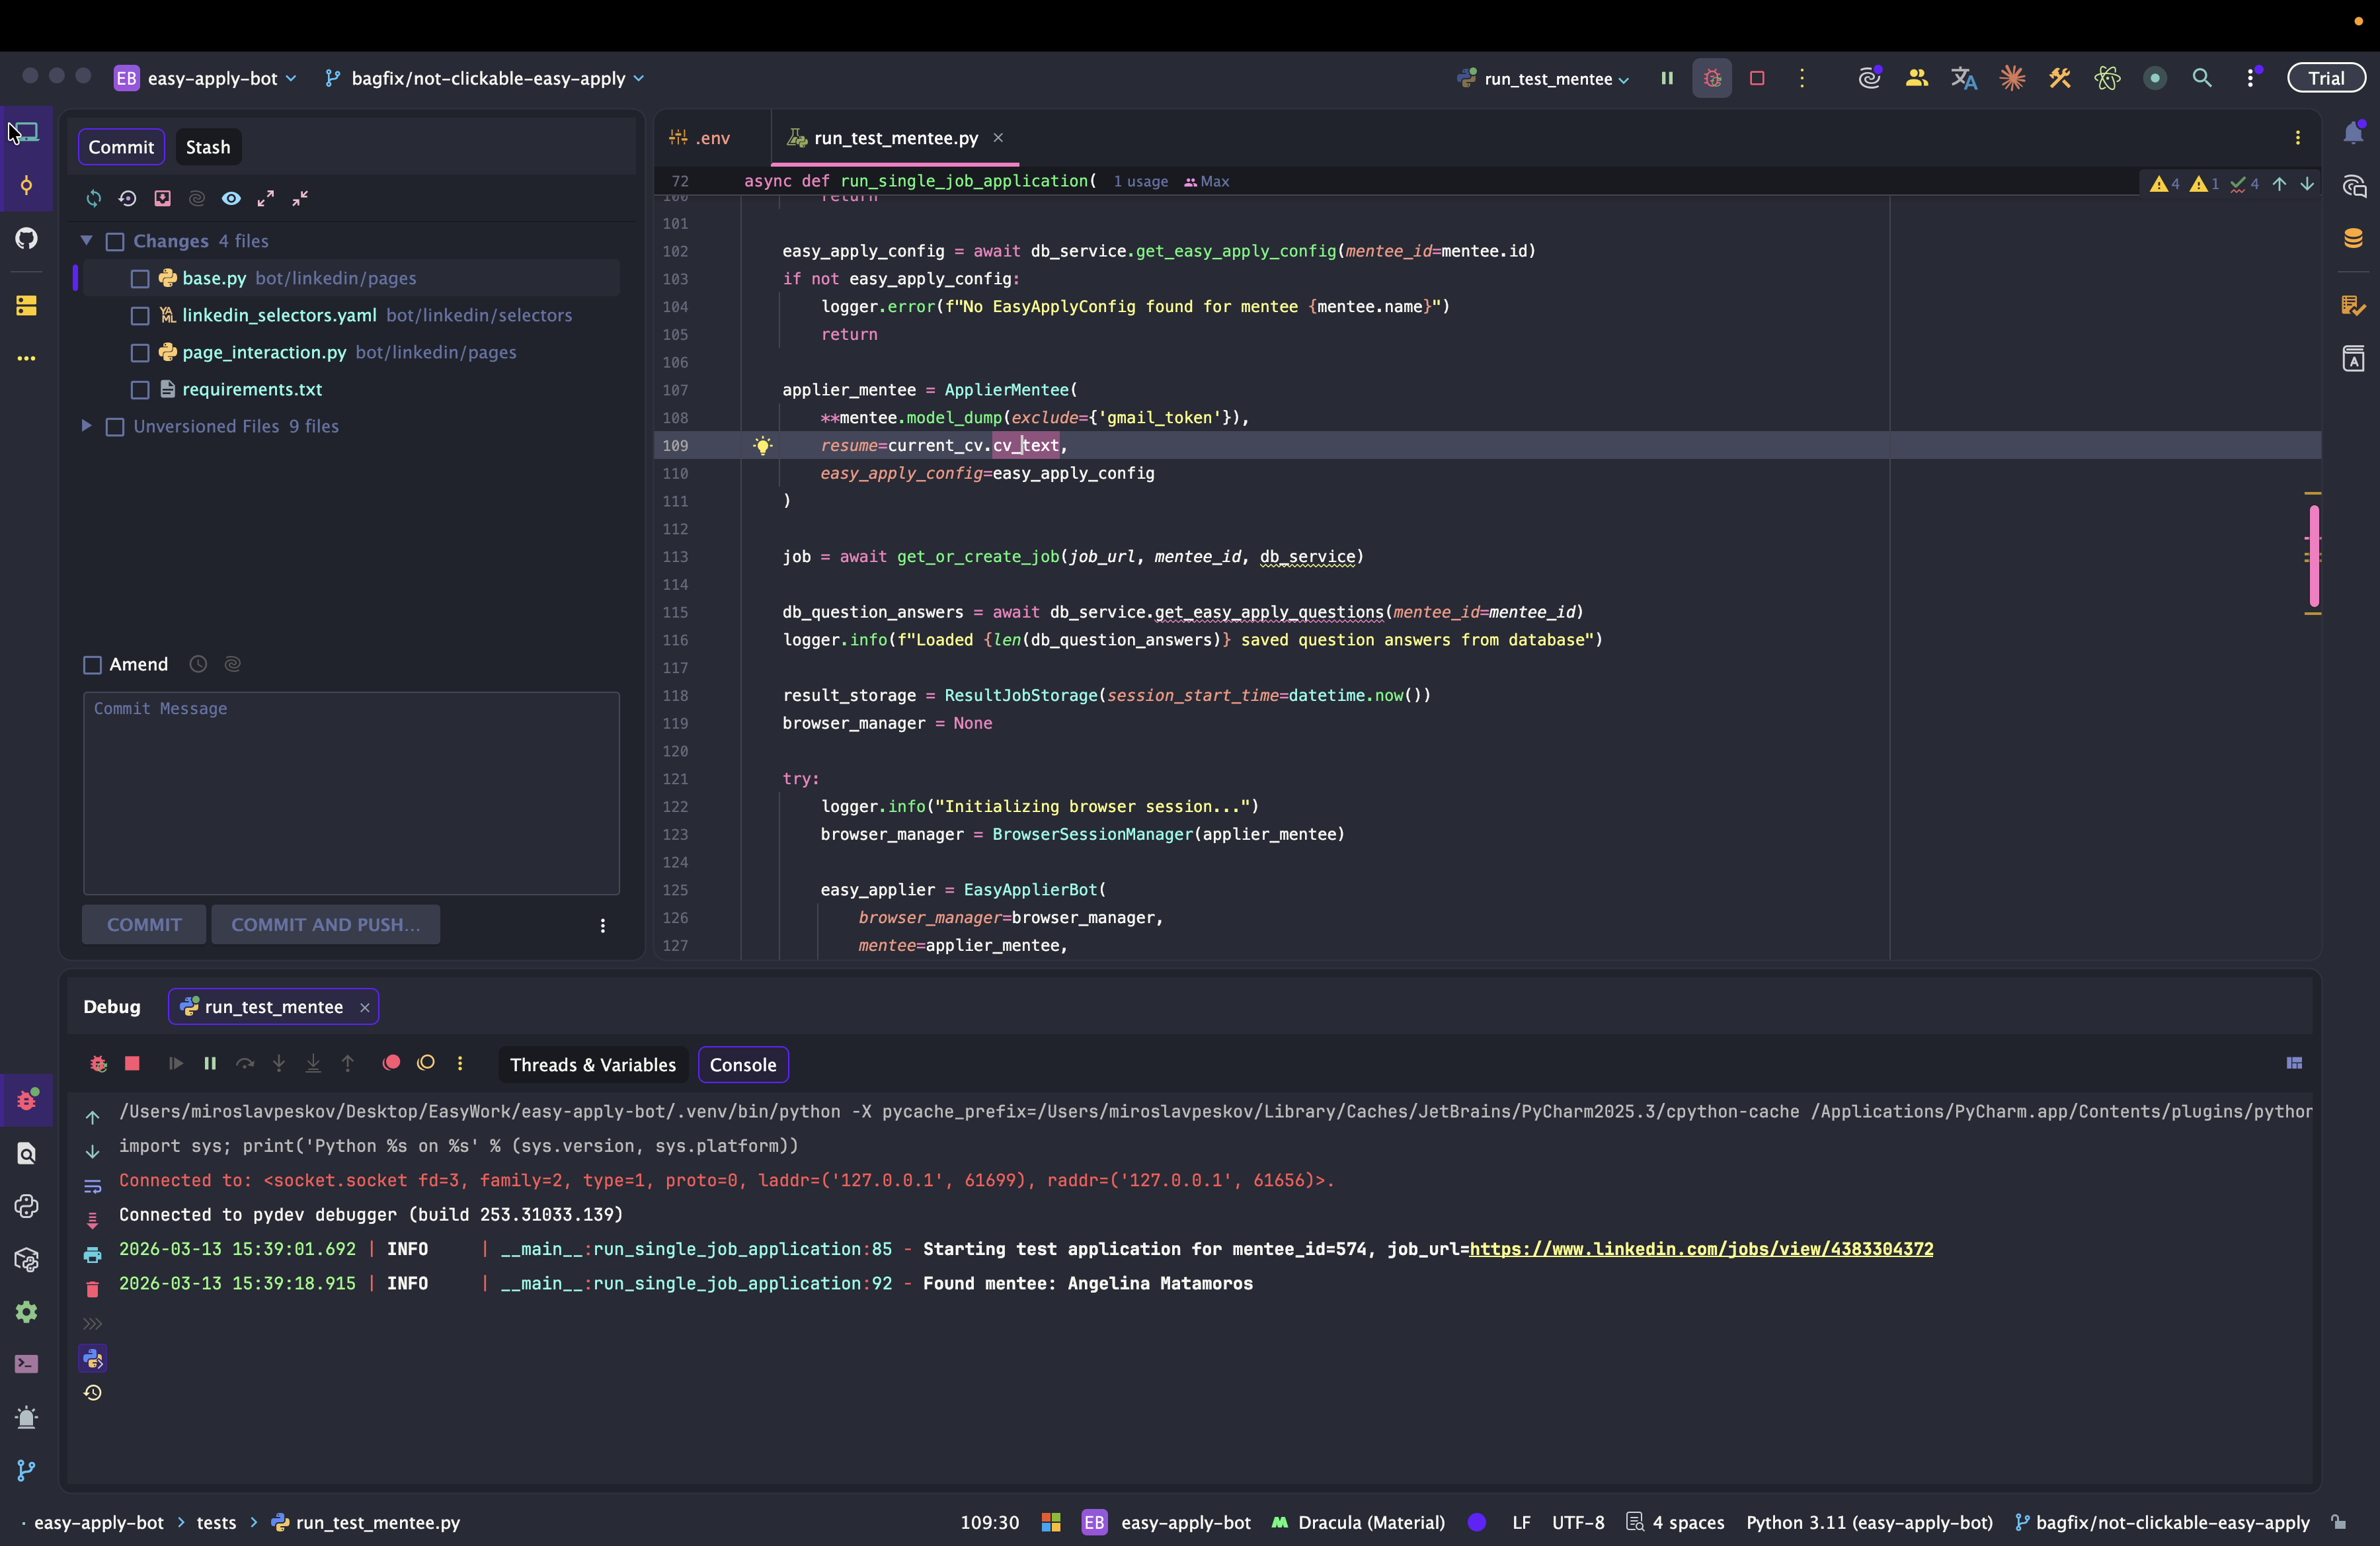The height and width of the screenshot is (1546, 2380).
Task: Check the requirements.txt checkbox
Action: (140, 390)
